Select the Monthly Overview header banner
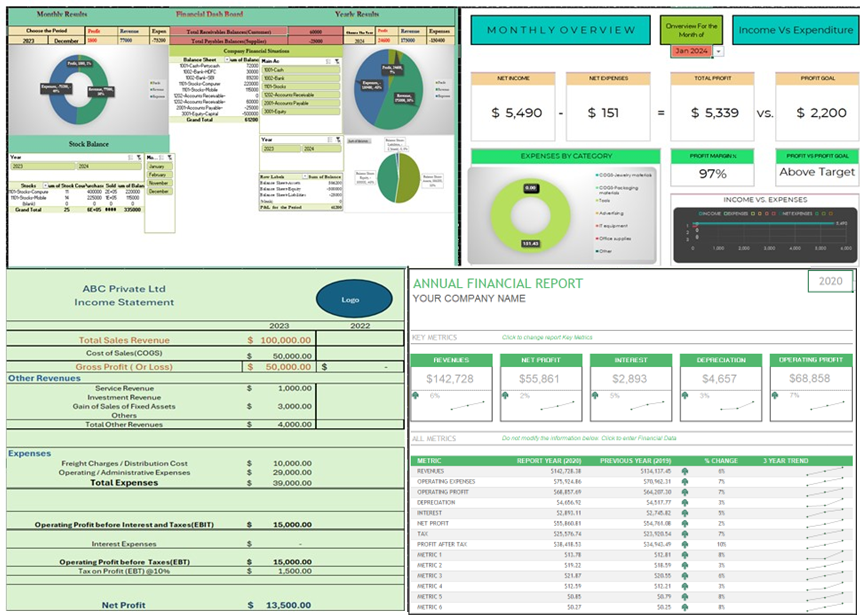 point(561,30)
